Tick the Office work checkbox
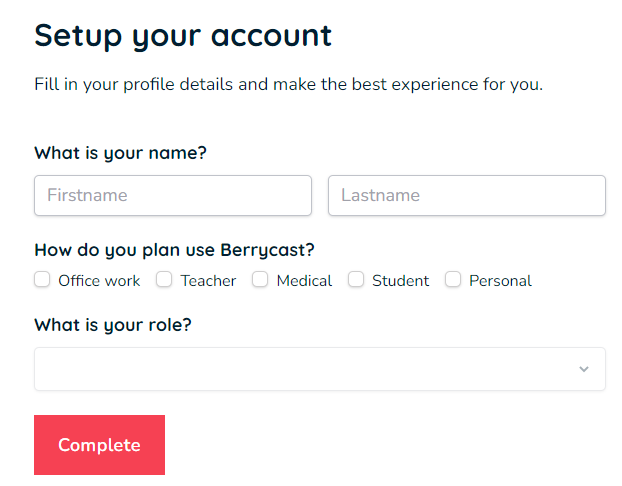Image resolution: width=622 pixels, height=486 pixels. [43, 280]
